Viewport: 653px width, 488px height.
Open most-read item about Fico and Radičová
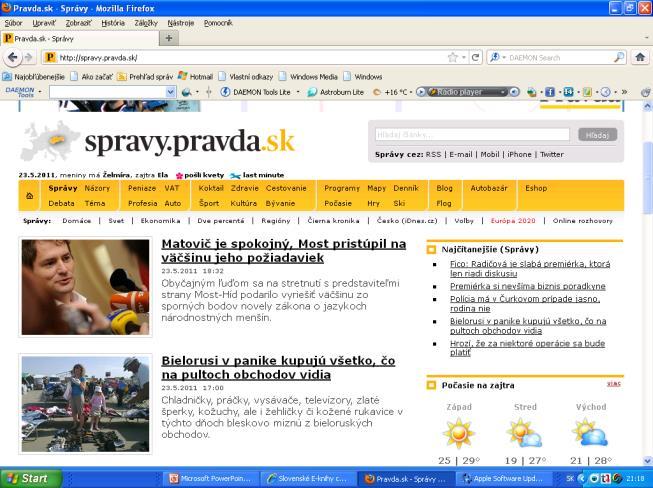(530, 269)
